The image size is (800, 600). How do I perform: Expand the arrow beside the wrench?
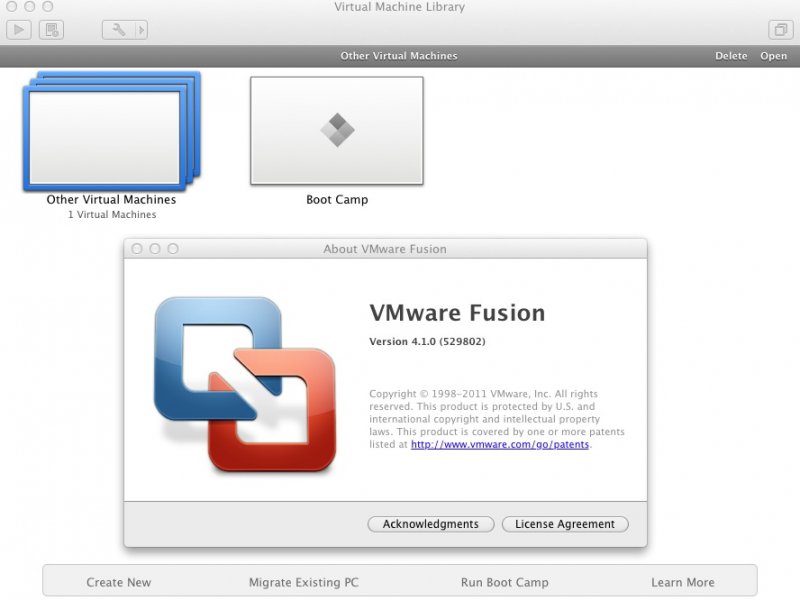coord(141,30)
